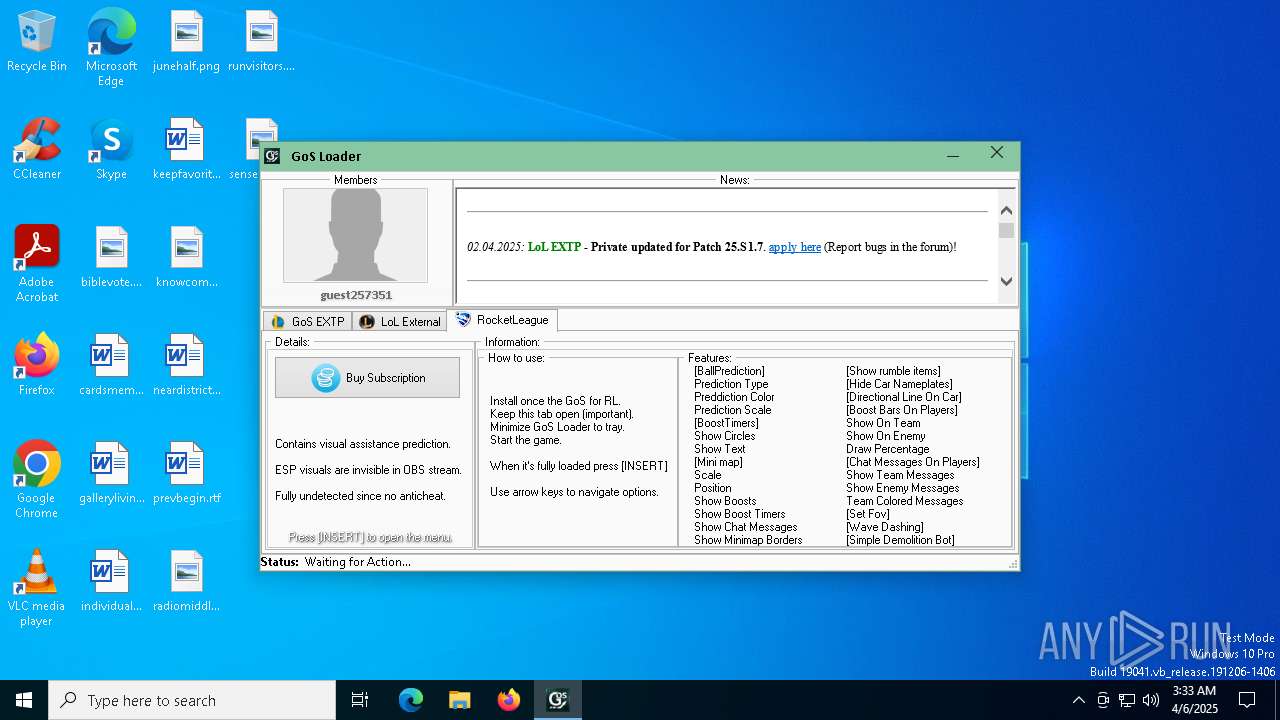Click the [Set Fov] feature entry
The height and width of the screenshot is (720, 1280).
[x=868, y=514]
